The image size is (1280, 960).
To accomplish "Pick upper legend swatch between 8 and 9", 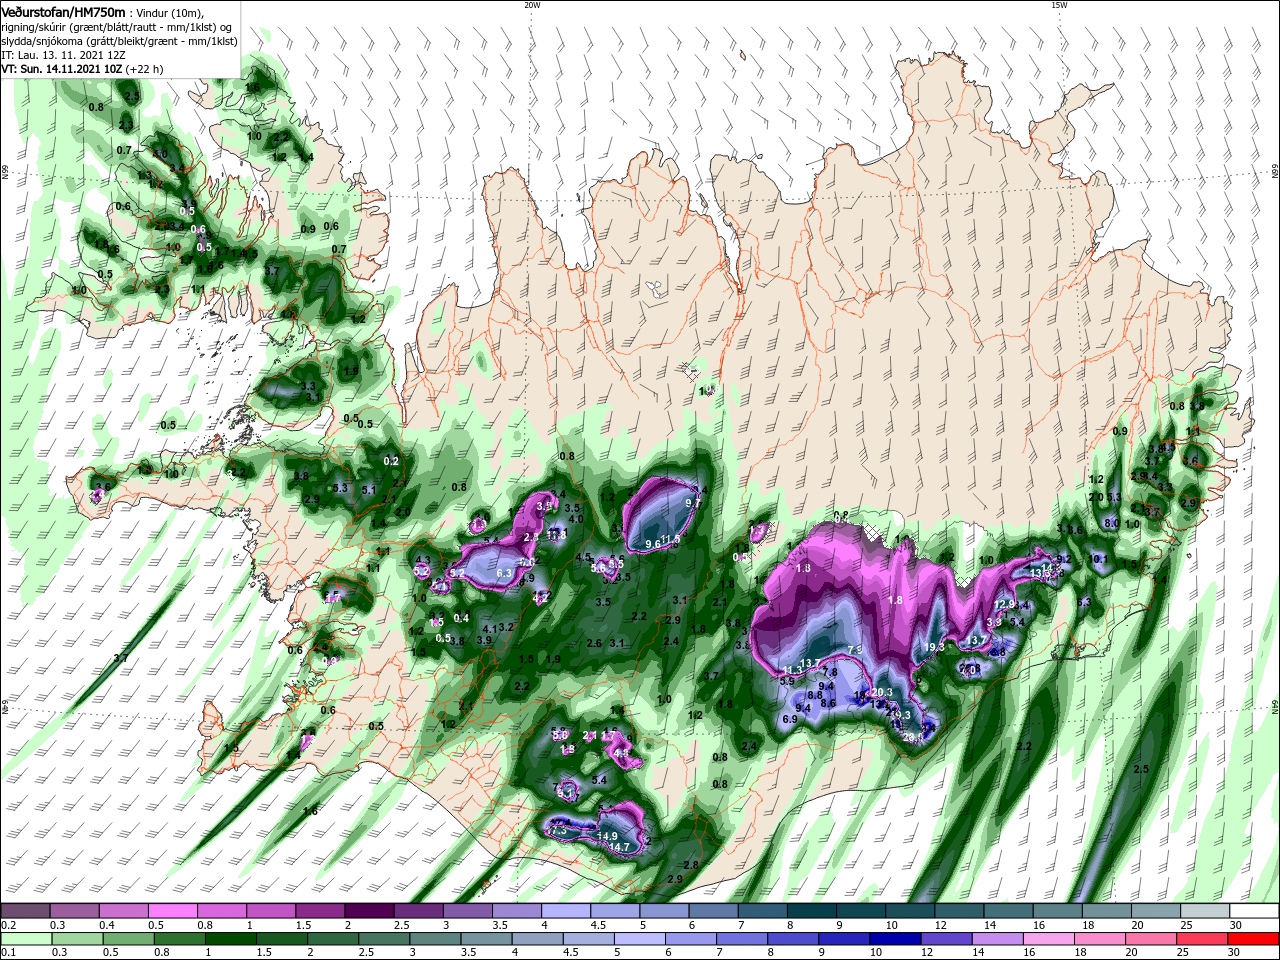I will 810,911.
